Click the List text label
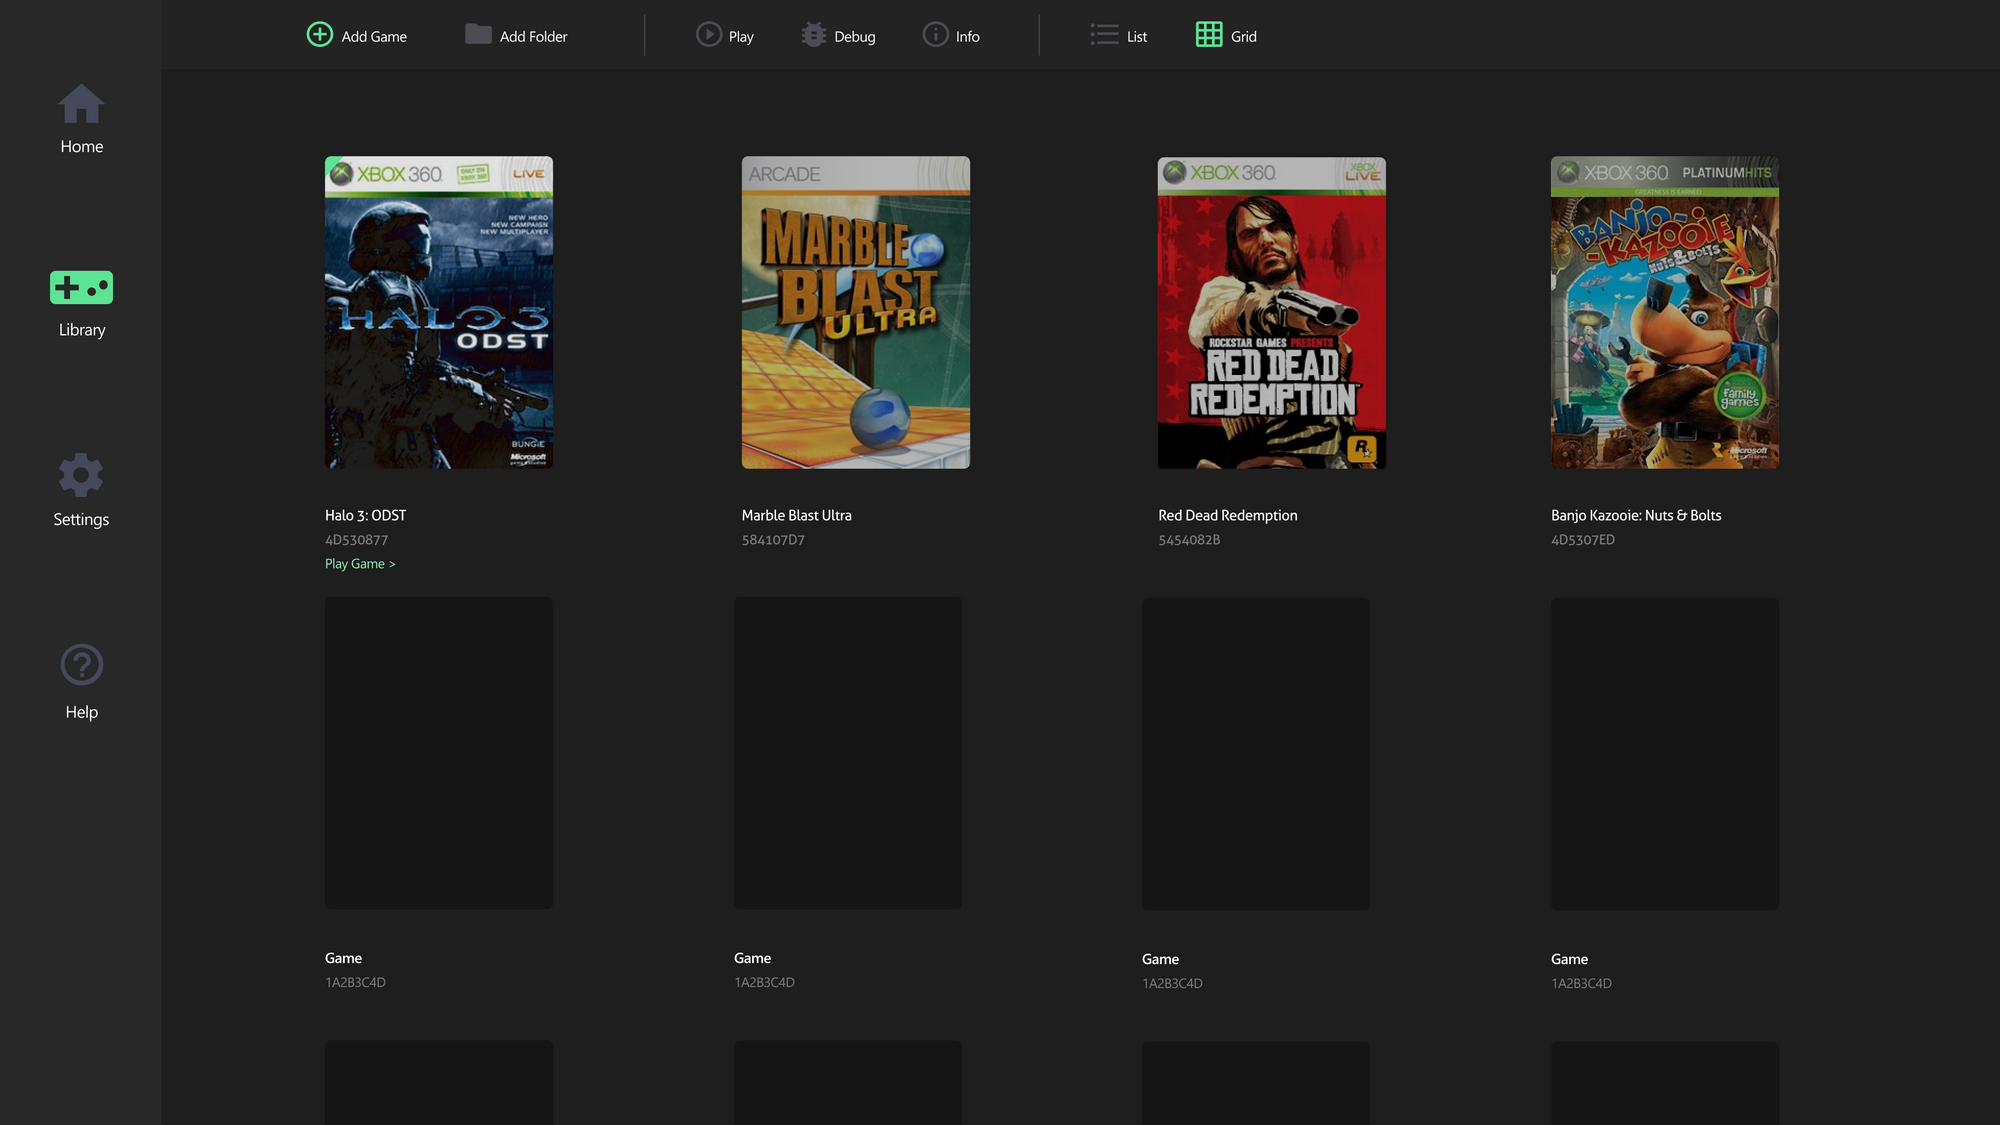Image resolution: width=2000 pixels, height=1125 pixels. pyautogui.click(x=1137, y=37)
